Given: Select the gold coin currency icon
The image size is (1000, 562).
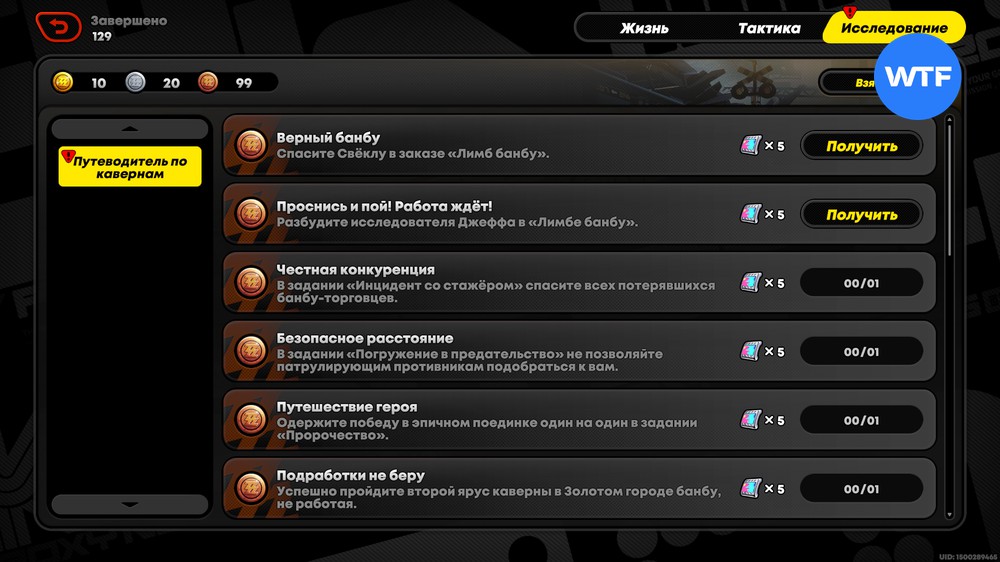Looking at the screenshot, I should click(62, 82).
